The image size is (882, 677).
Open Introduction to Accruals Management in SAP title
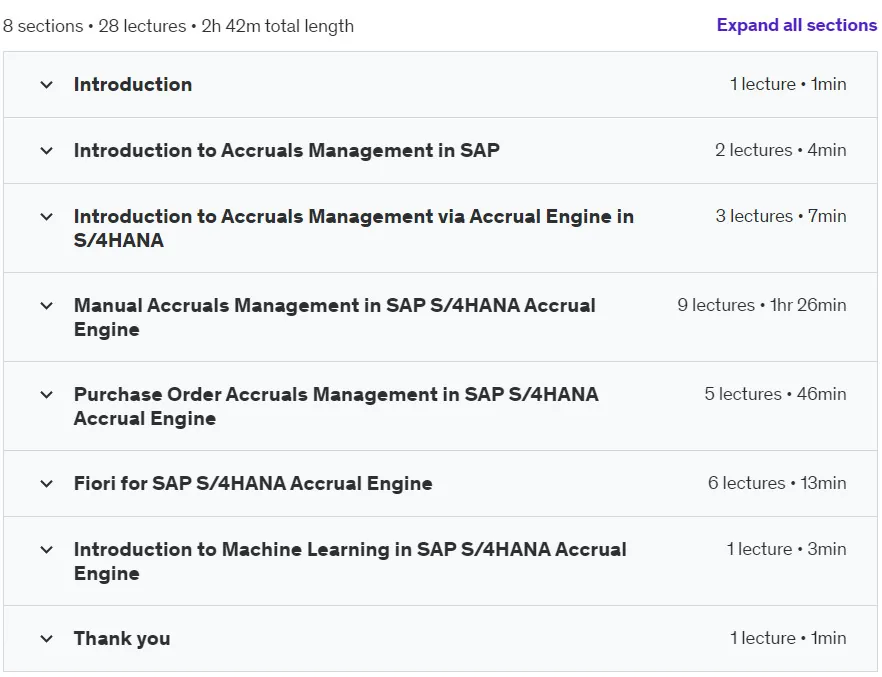(x=287, y=150)
